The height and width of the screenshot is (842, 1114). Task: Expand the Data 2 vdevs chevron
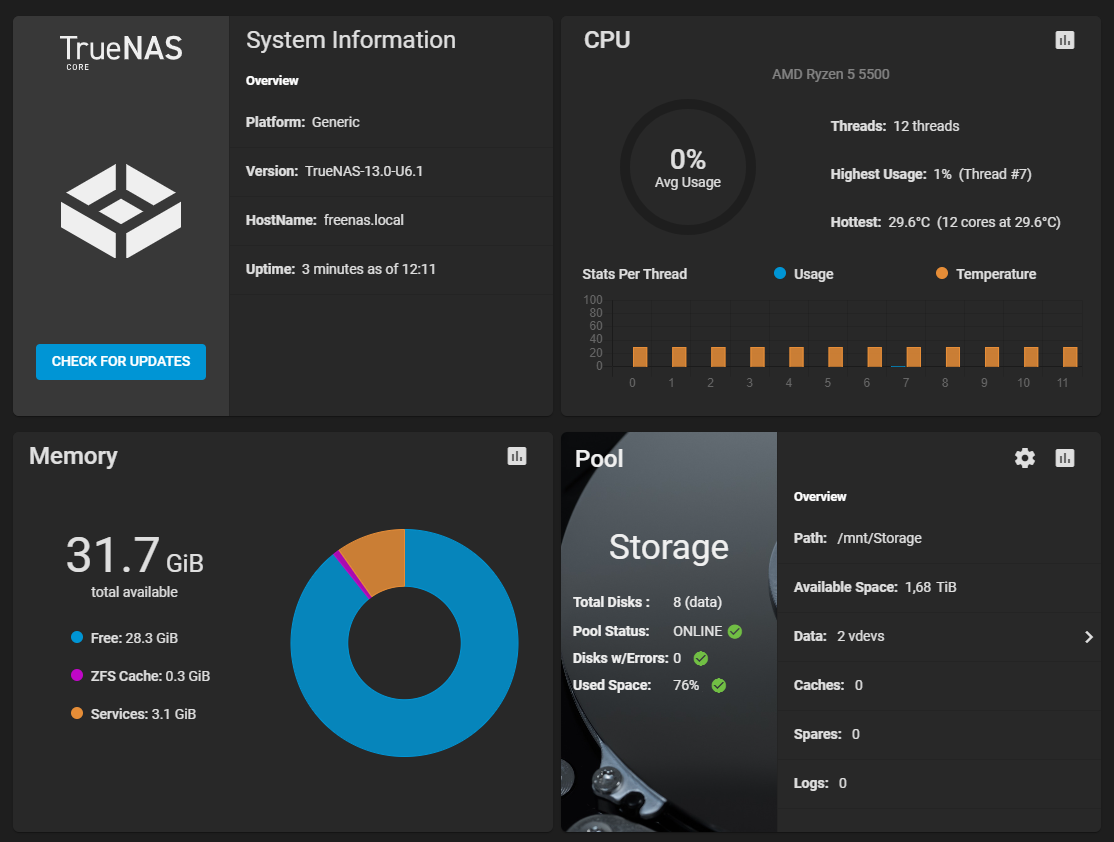[1088, 637]
